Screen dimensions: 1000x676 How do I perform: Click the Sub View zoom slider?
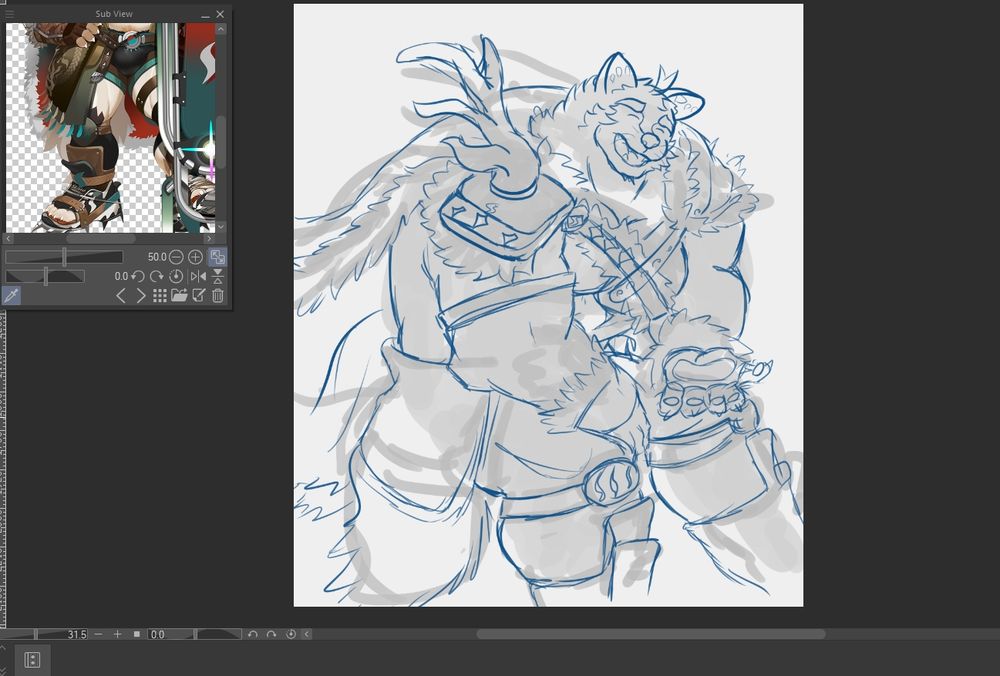(65, 257)
